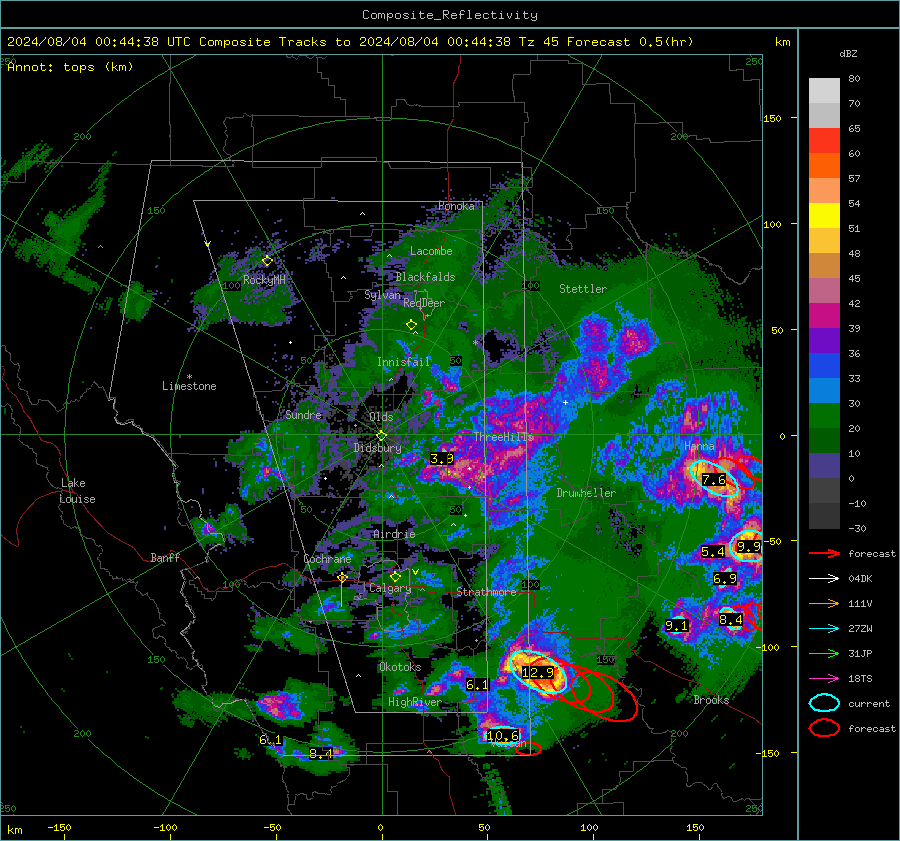Click the Innisfail city label

tap(403, 362)
